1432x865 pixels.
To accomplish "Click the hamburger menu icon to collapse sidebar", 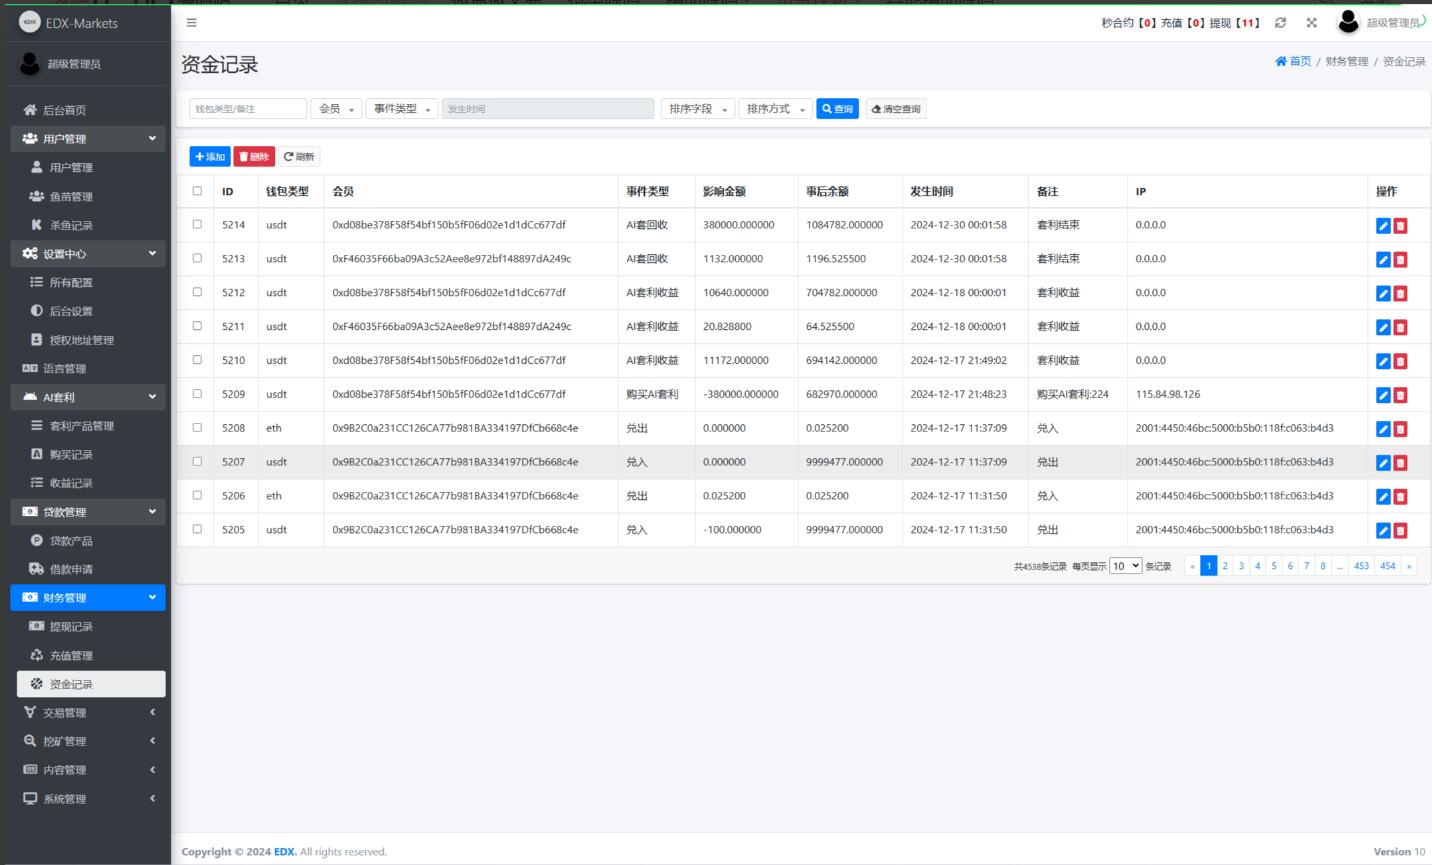I will [192, 23].
